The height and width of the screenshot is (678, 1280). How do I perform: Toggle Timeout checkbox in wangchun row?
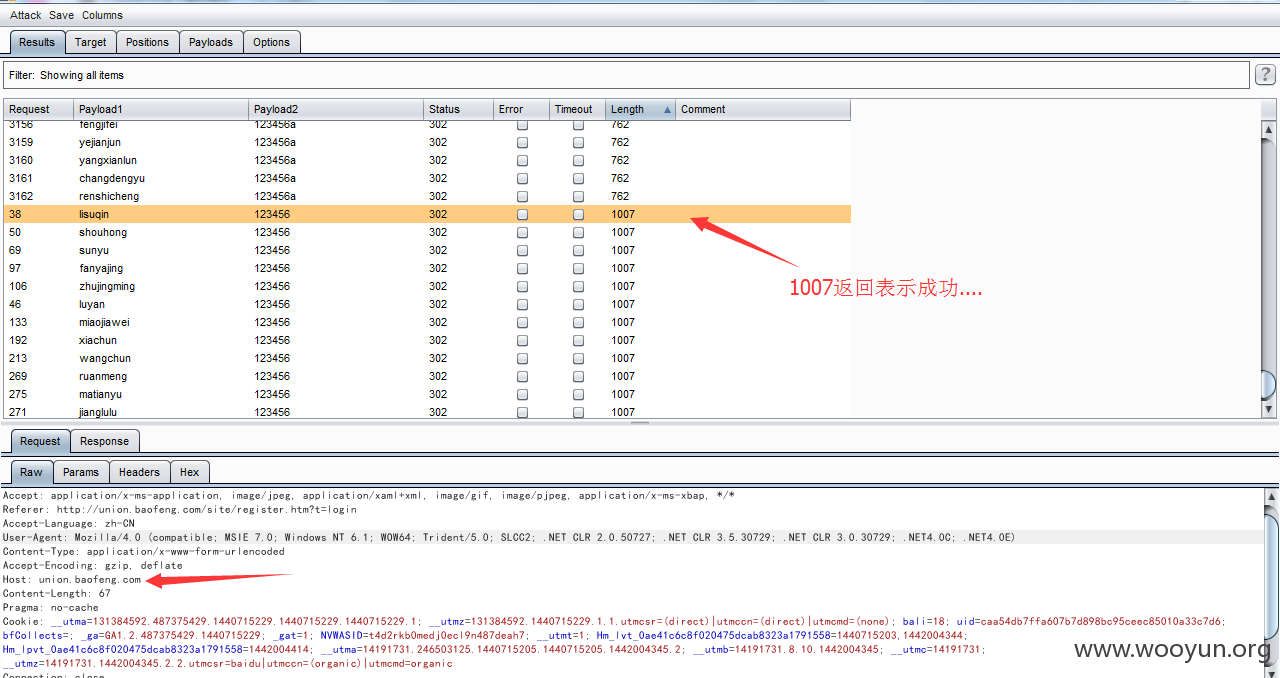point(578,358)
